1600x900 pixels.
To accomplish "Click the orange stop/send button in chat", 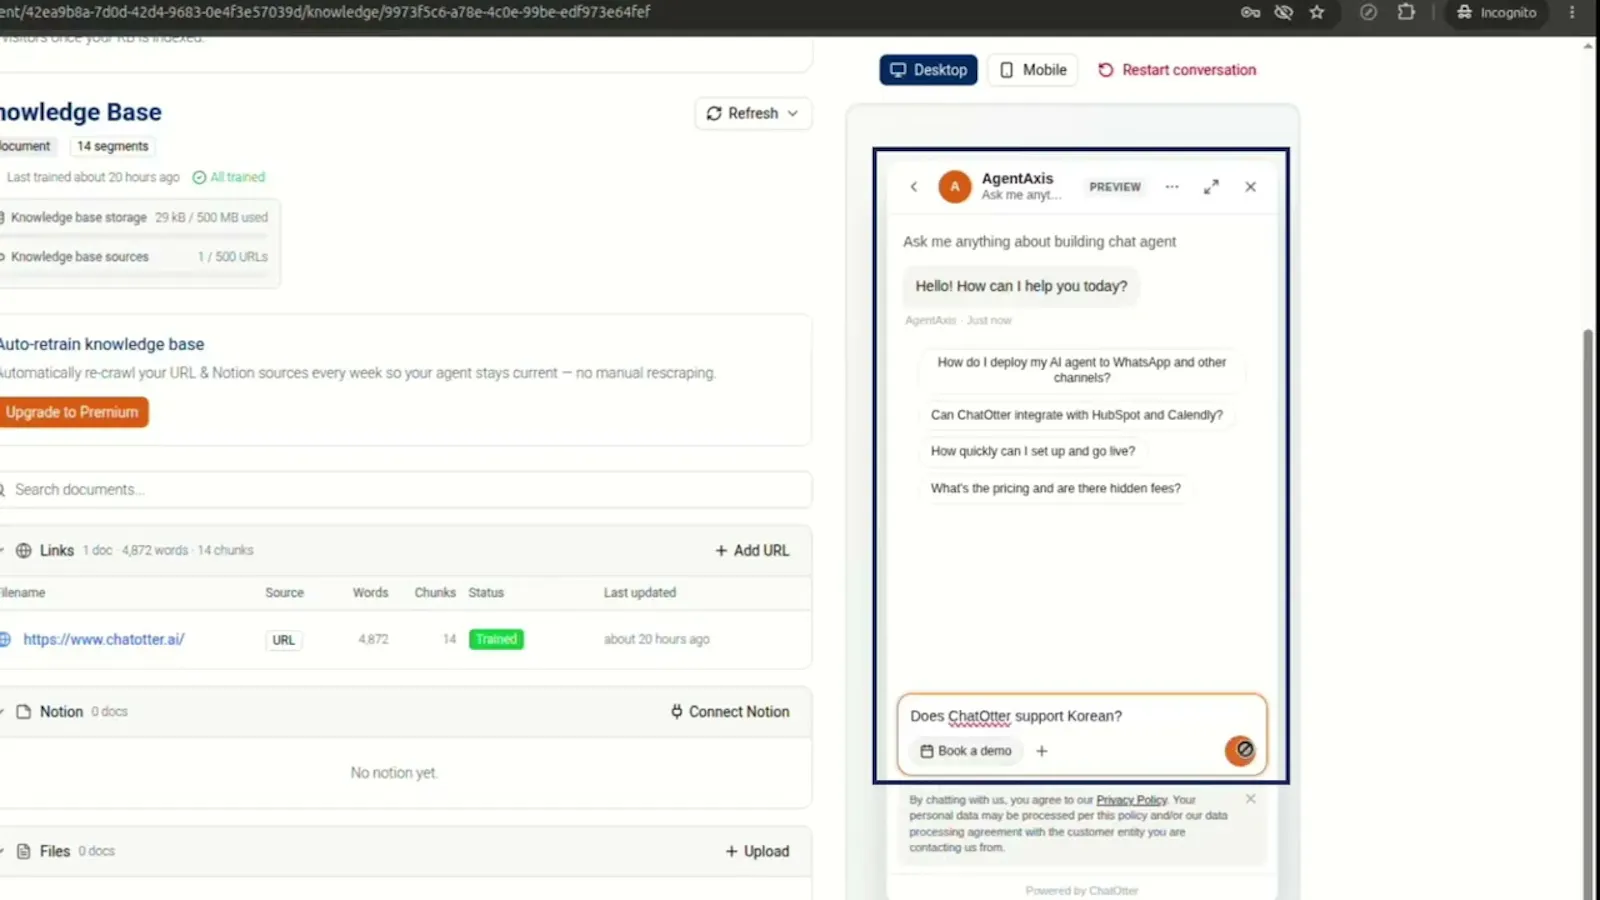I will 1240,750.
